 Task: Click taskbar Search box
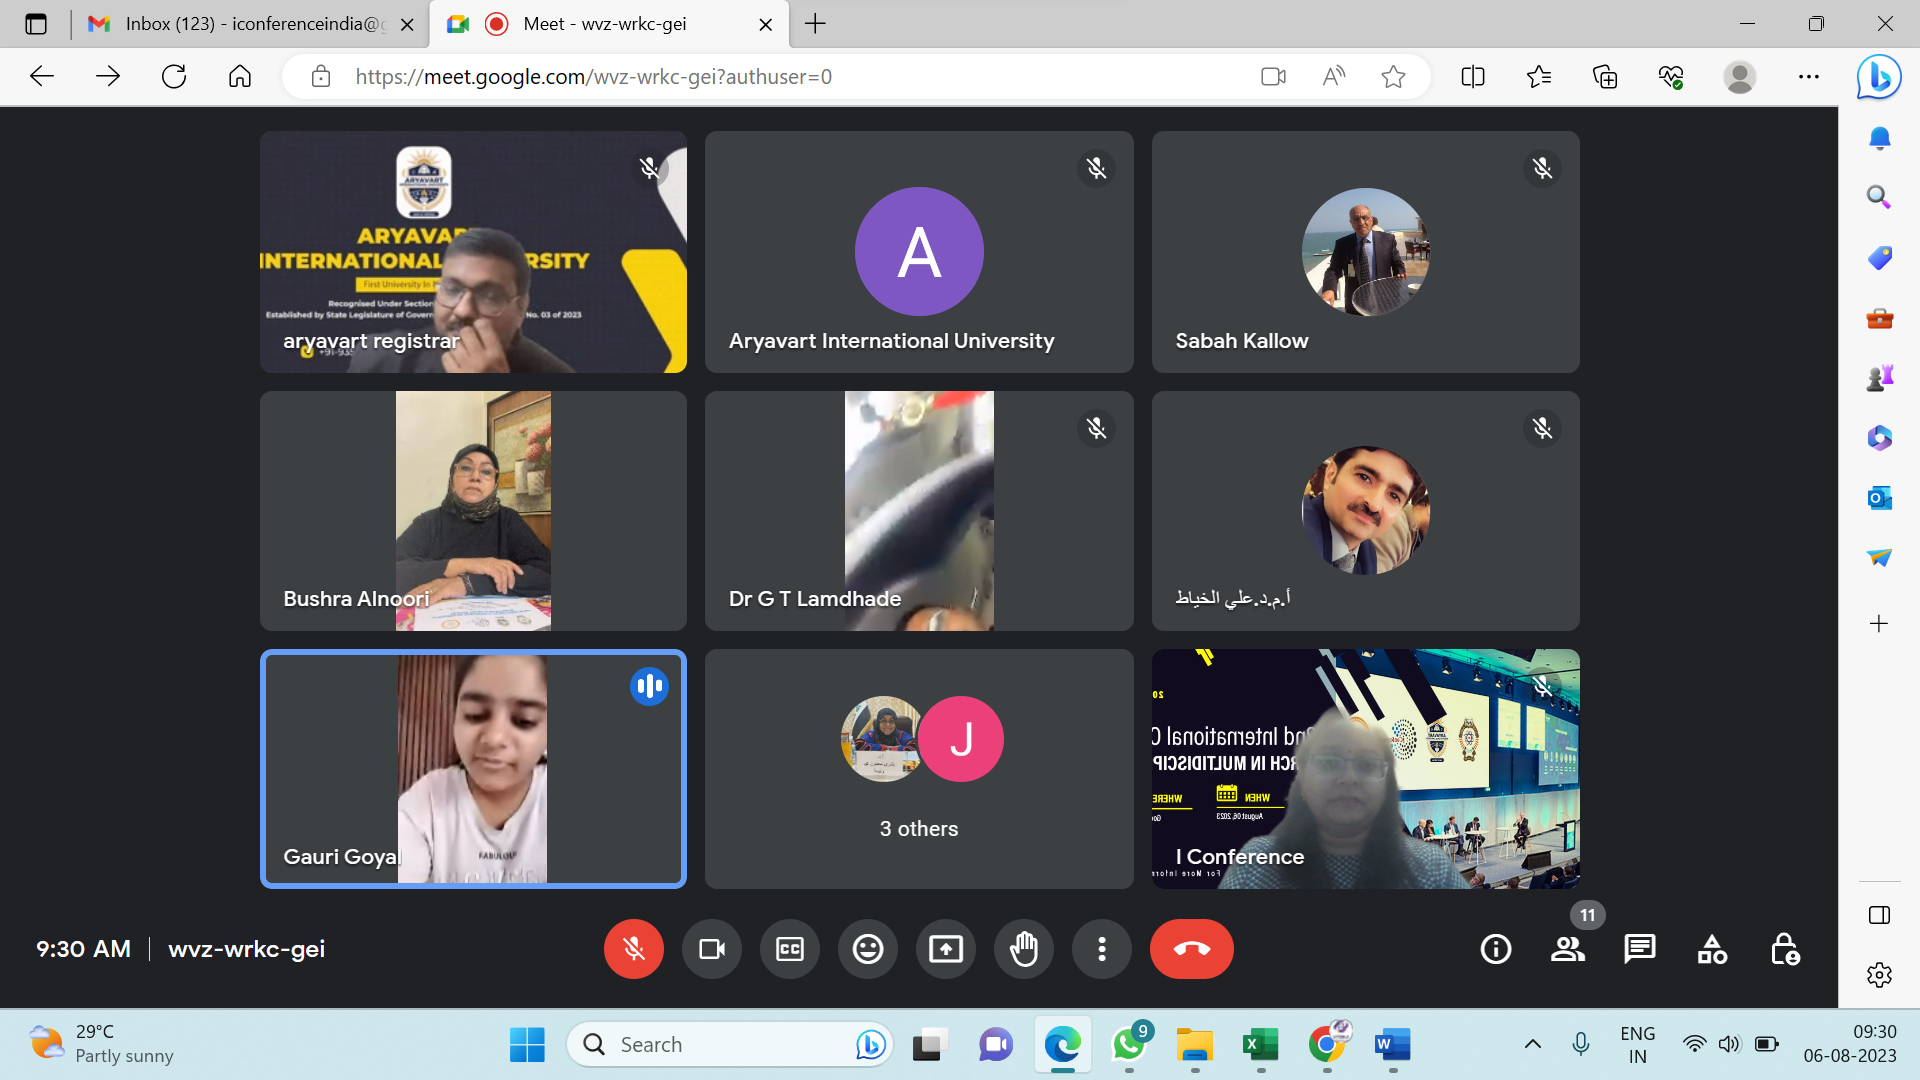(x=730, y=1045)
